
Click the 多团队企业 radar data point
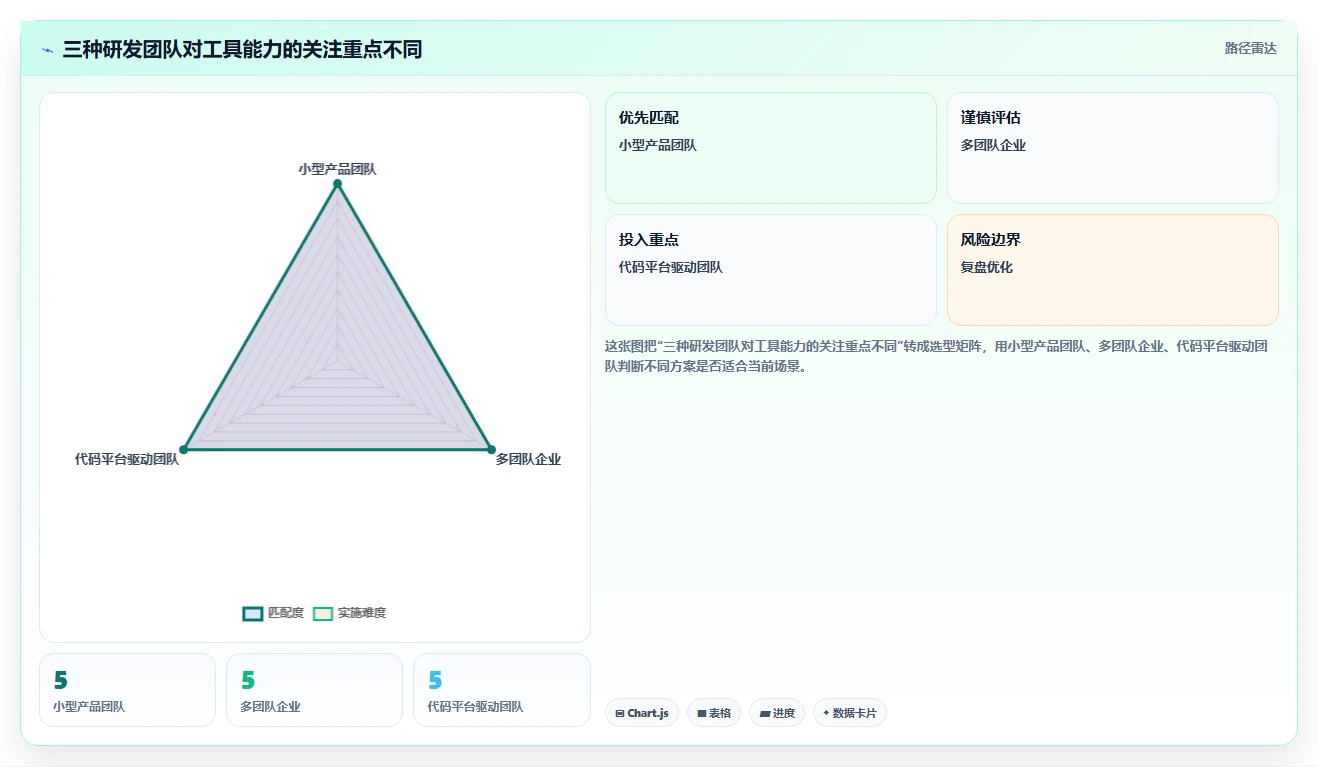pyautogui.click(x=491, y=450)
